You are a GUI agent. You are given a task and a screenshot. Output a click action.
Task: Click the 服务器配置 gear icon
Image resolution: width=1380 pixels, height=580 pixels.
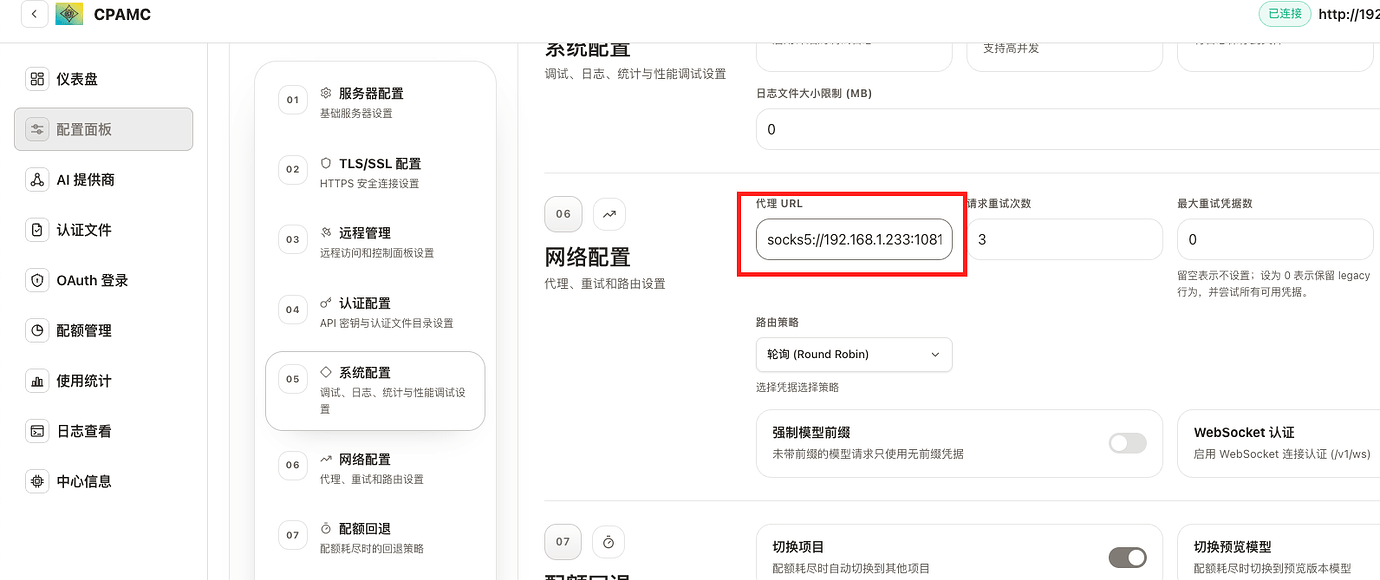pyautogui.click(x=326, y=93)
